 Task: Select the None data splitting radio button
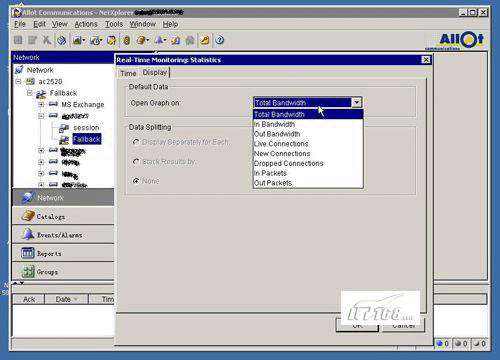coord(136,181)
